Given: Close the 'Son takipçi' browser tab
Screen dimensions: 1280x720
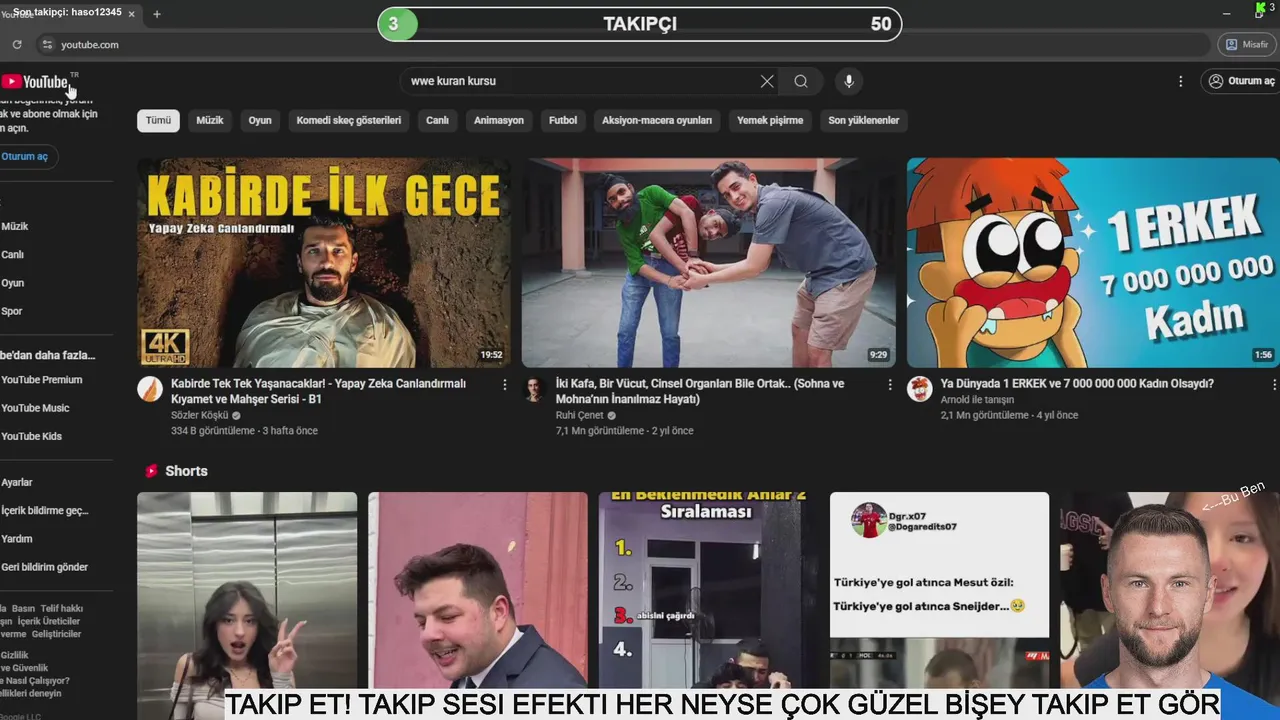Looking at the screenshot, I should pos(131,14).
